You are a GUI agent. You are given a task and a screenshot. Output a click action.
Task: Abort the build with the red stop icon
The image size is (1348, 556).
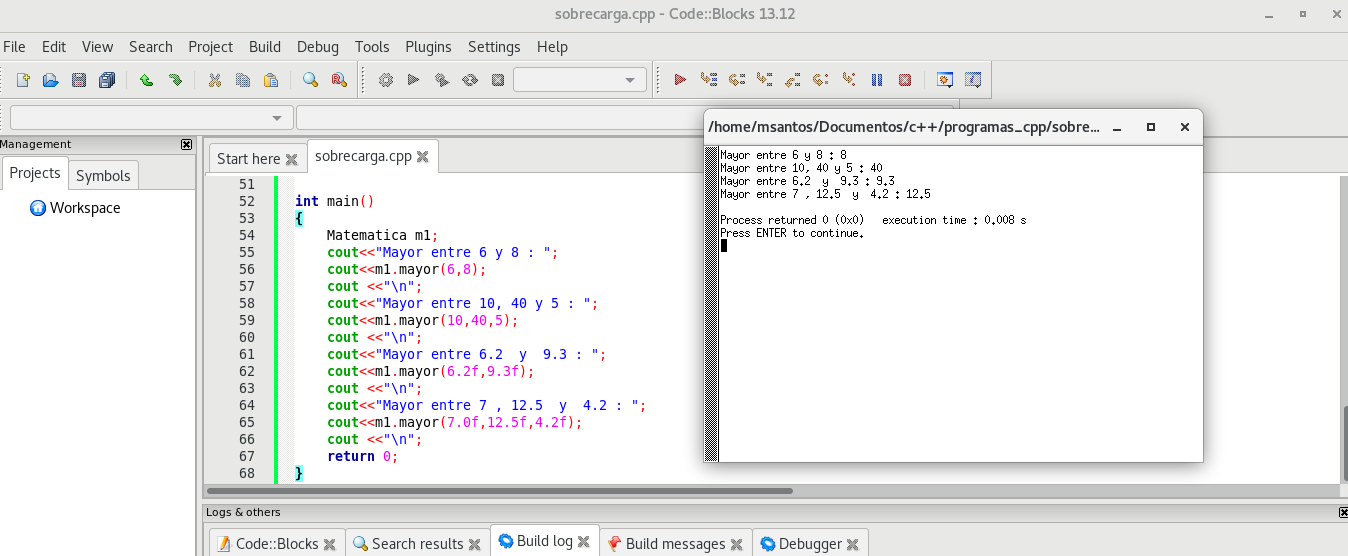point(497,80)
